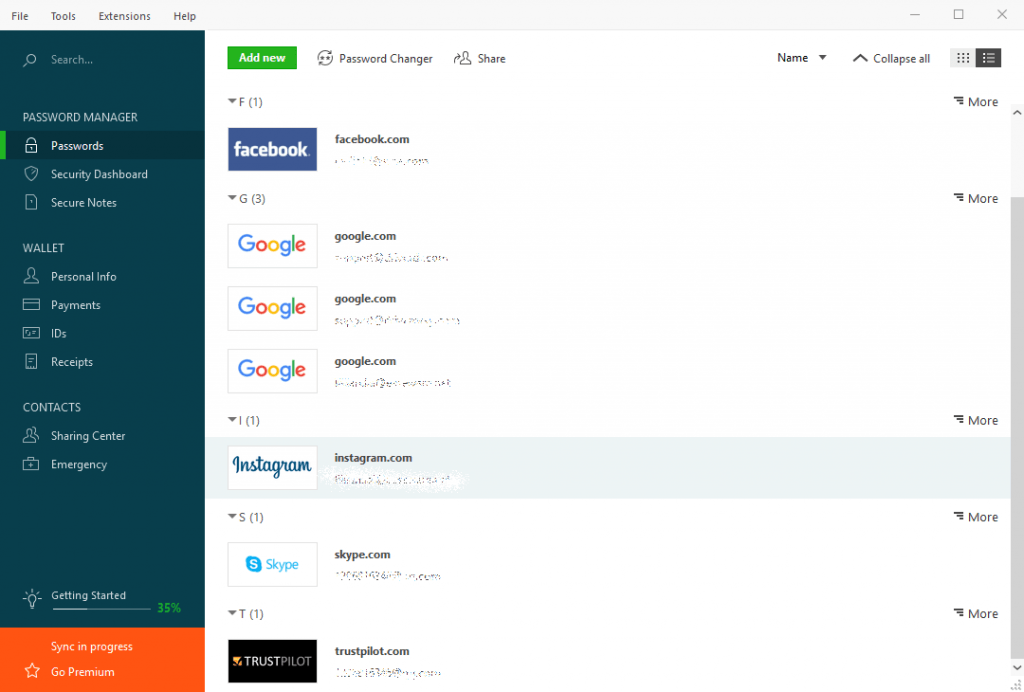Click the Personal Info person icon
The height and width of the screenshot is (692, 1024).
click(x=31, y=276)
